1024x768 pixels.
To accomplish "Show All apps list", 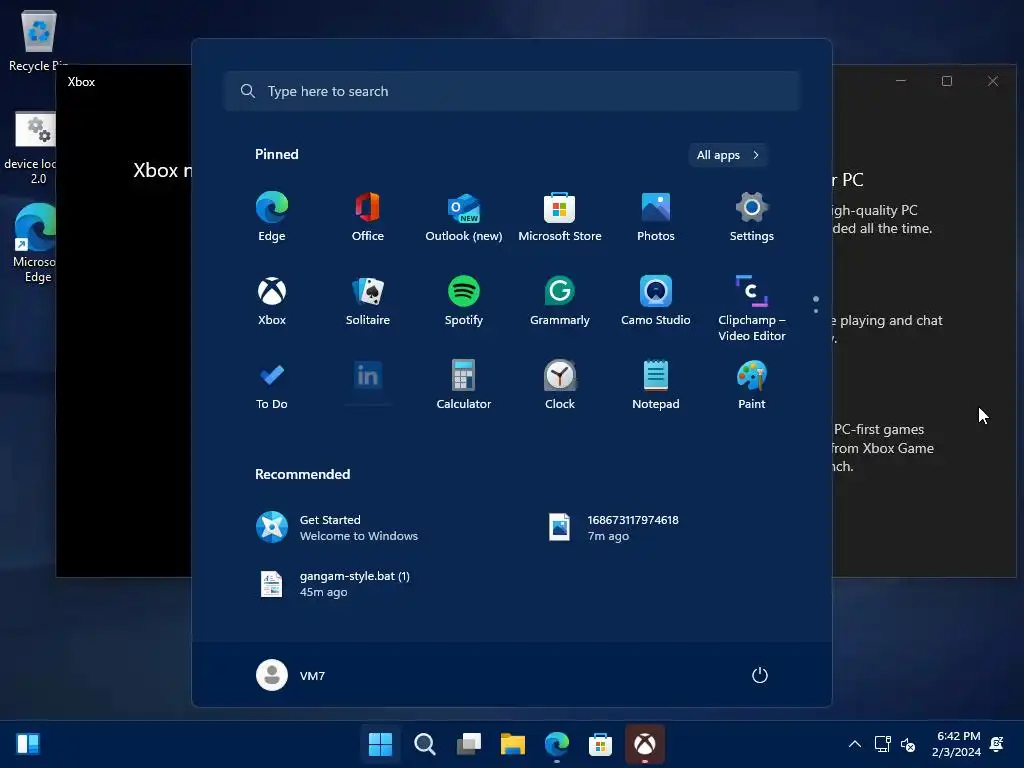I will pos(728,155).
